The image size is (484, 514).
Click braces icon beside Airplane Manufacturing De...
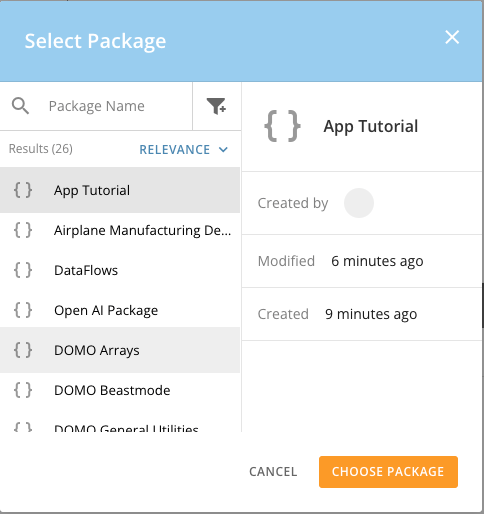coord(23,230)
